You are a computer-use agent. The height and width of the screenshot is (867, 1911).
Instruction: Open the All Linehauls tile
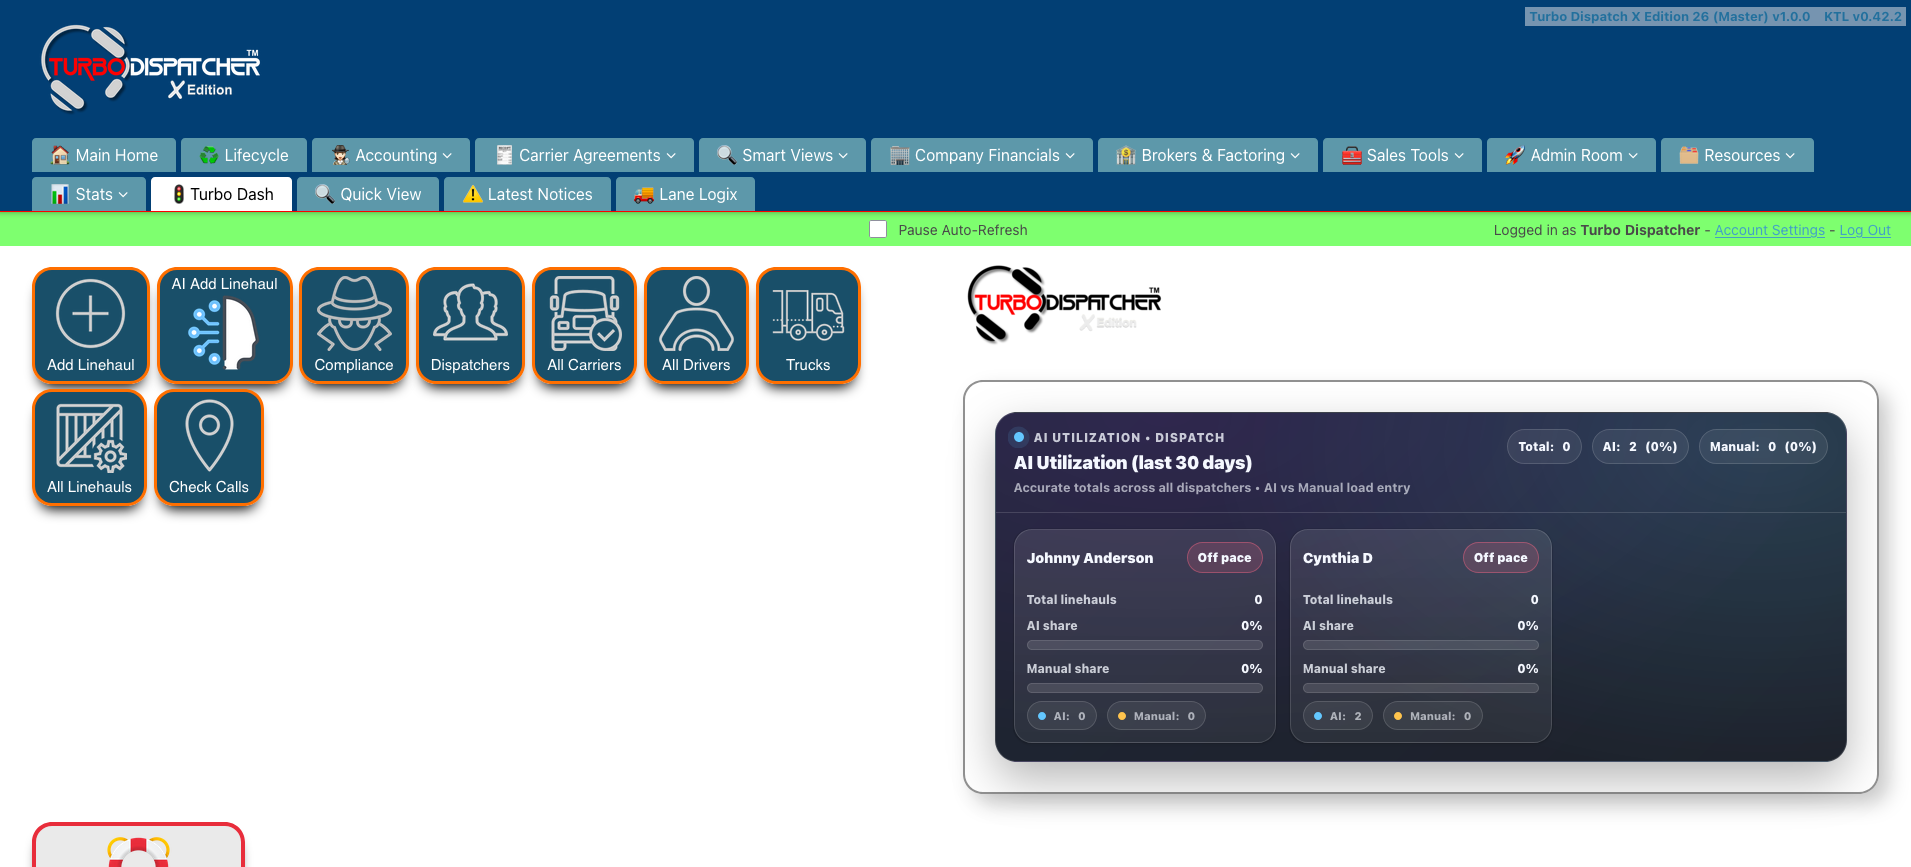click(x=90, y=447)
